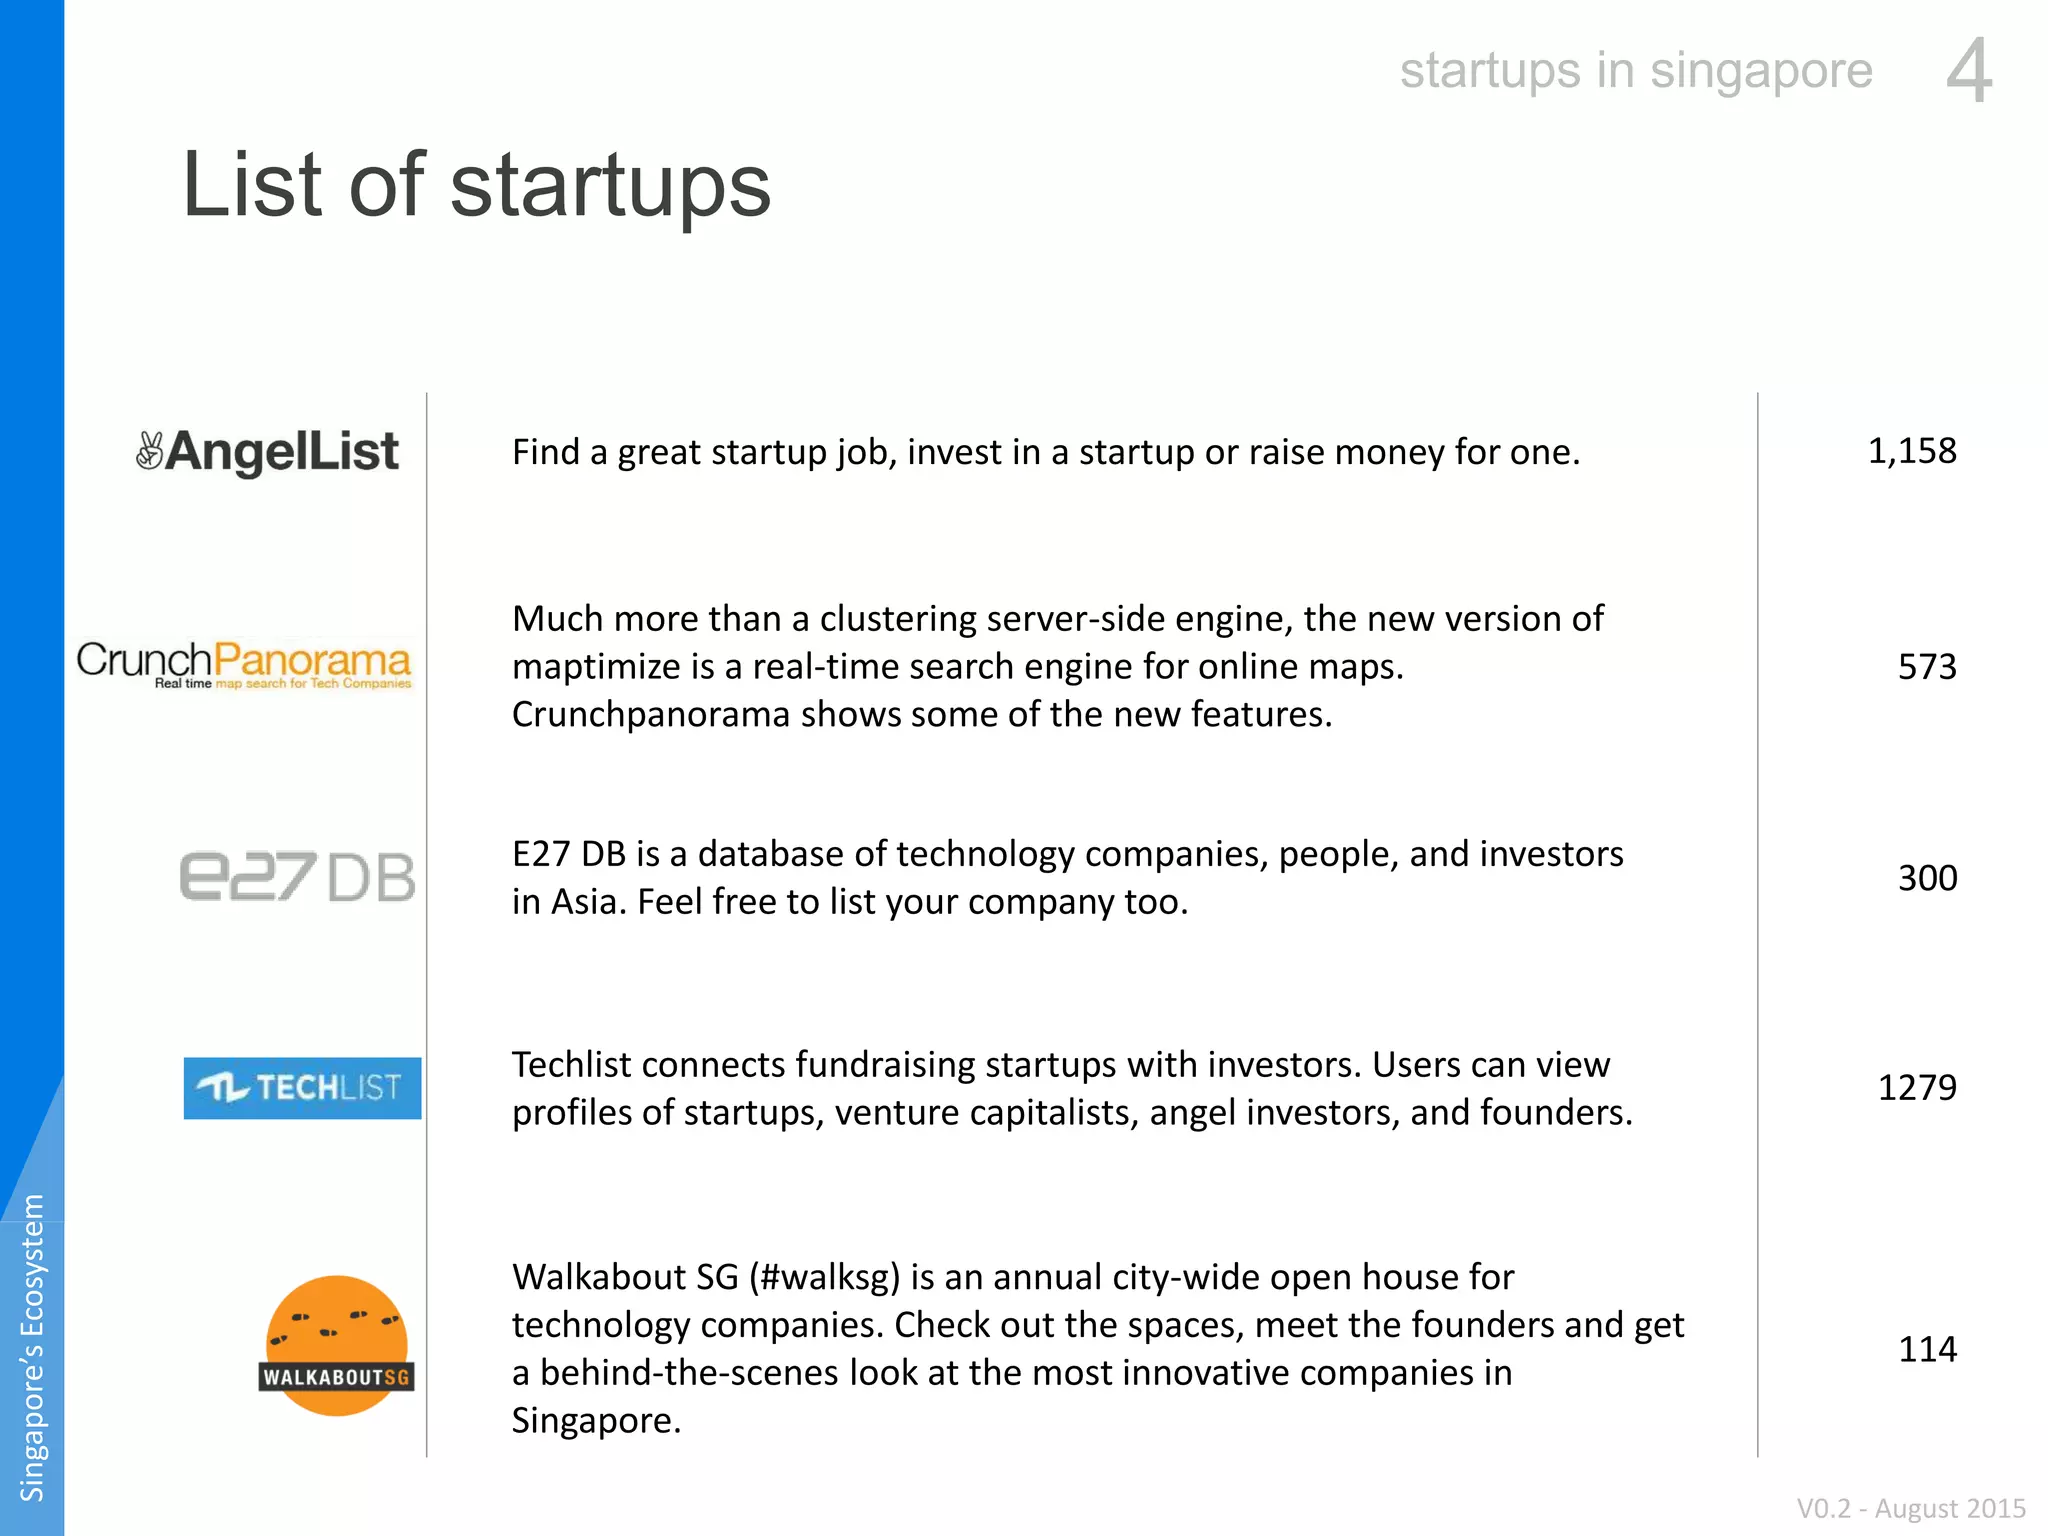Click the Techlist blue logo

pos(302,1088)
